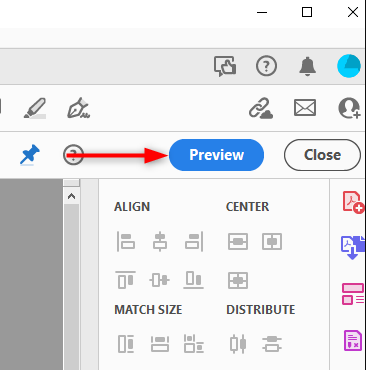Screen dimensions: 366x370
Task: Click the blue Preview button
Action: [x=216, y=155]
